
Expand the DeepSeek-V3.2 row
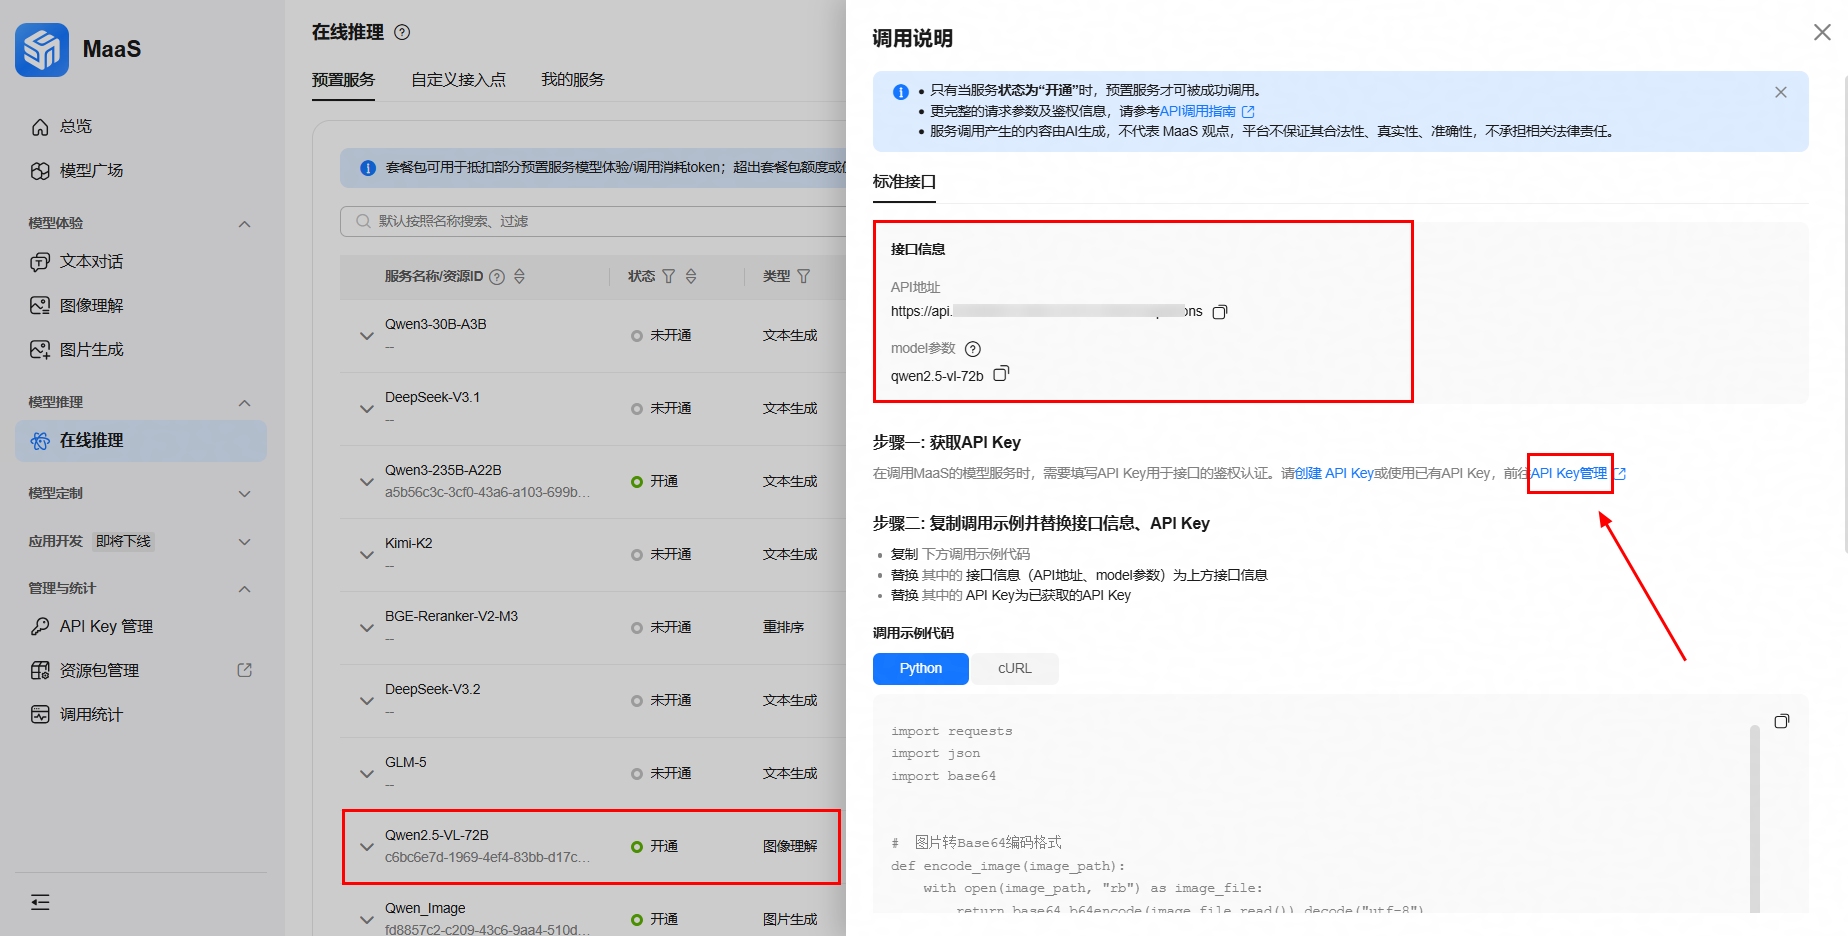pyautogui.click(x=367, y=701)
